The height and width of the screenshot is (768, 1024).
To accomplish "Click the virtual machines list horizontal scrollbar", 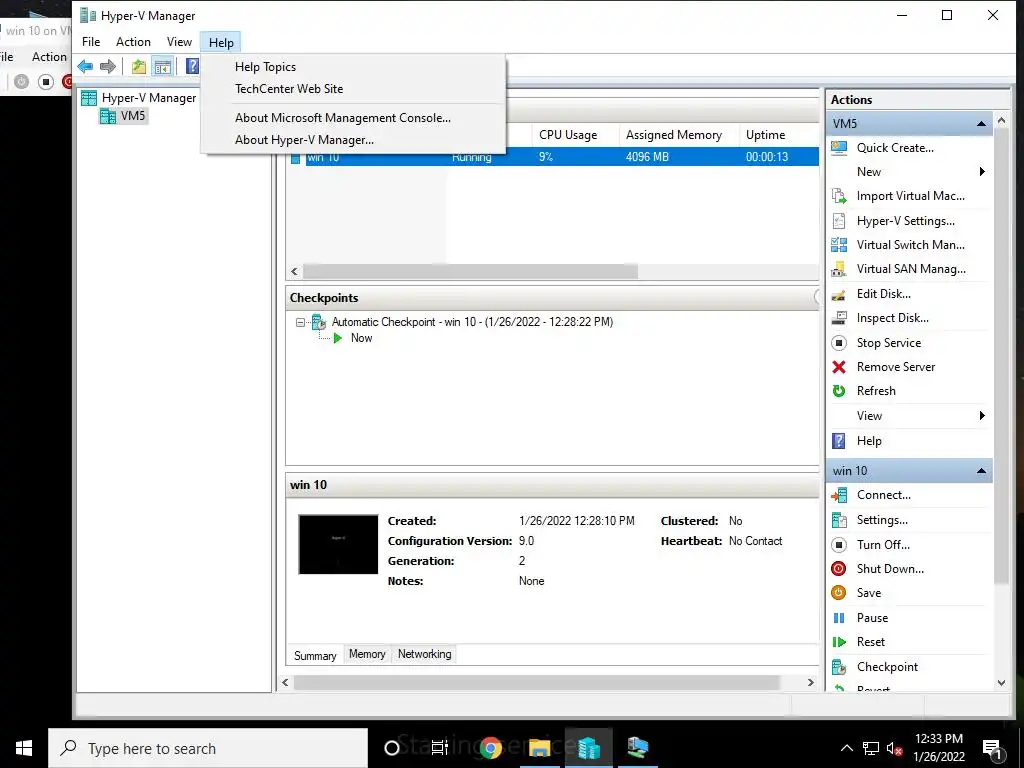I will pyautogui.click(x=470, y=272).
